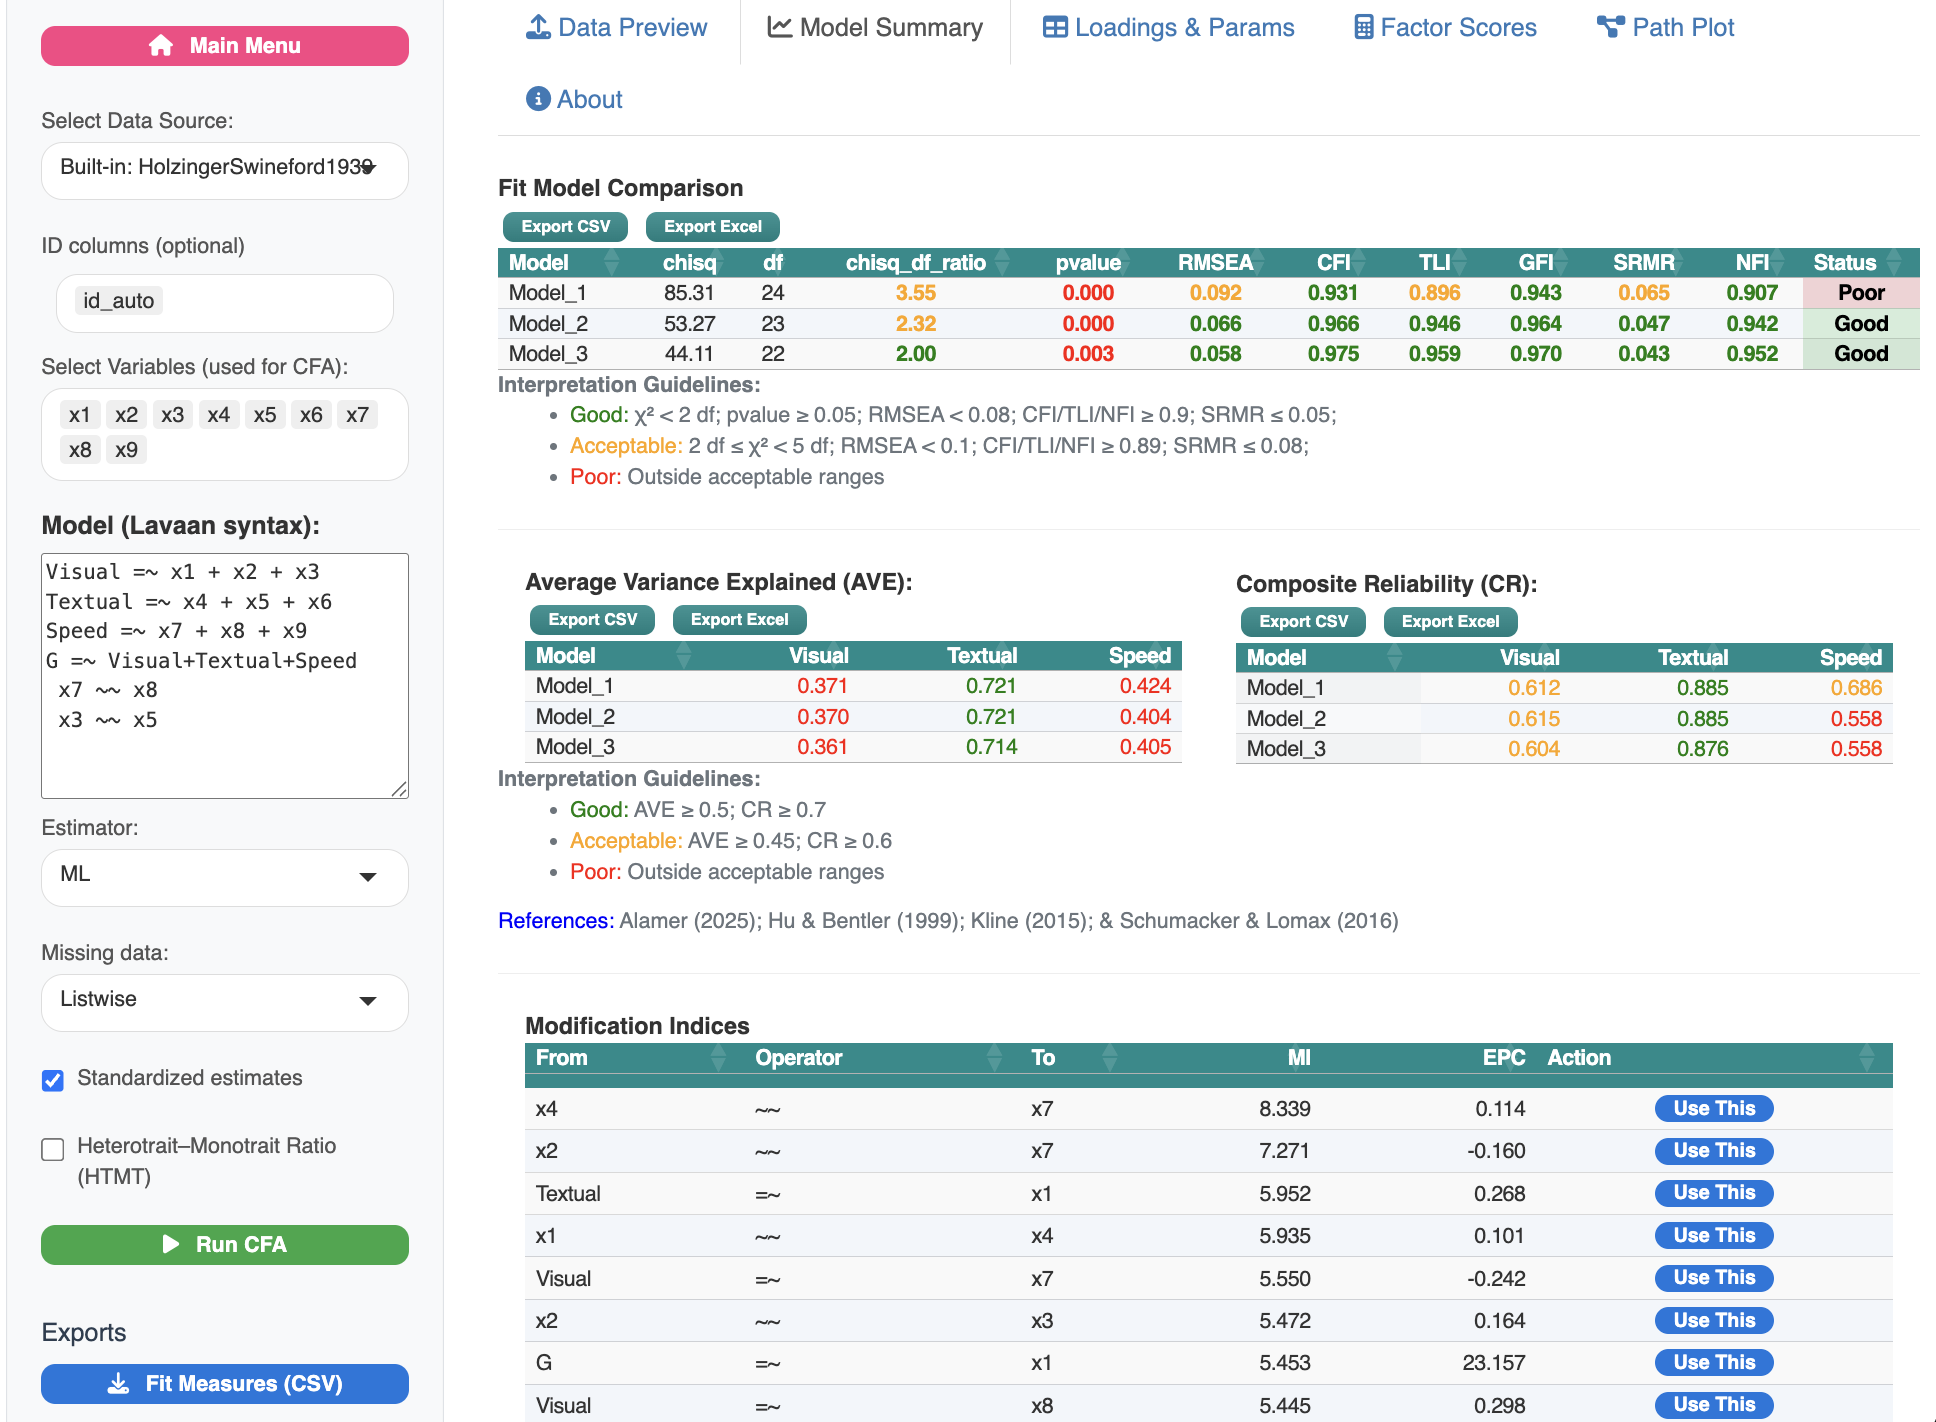Expand the Estimator ML dropdown

click(x=224, y=876)
